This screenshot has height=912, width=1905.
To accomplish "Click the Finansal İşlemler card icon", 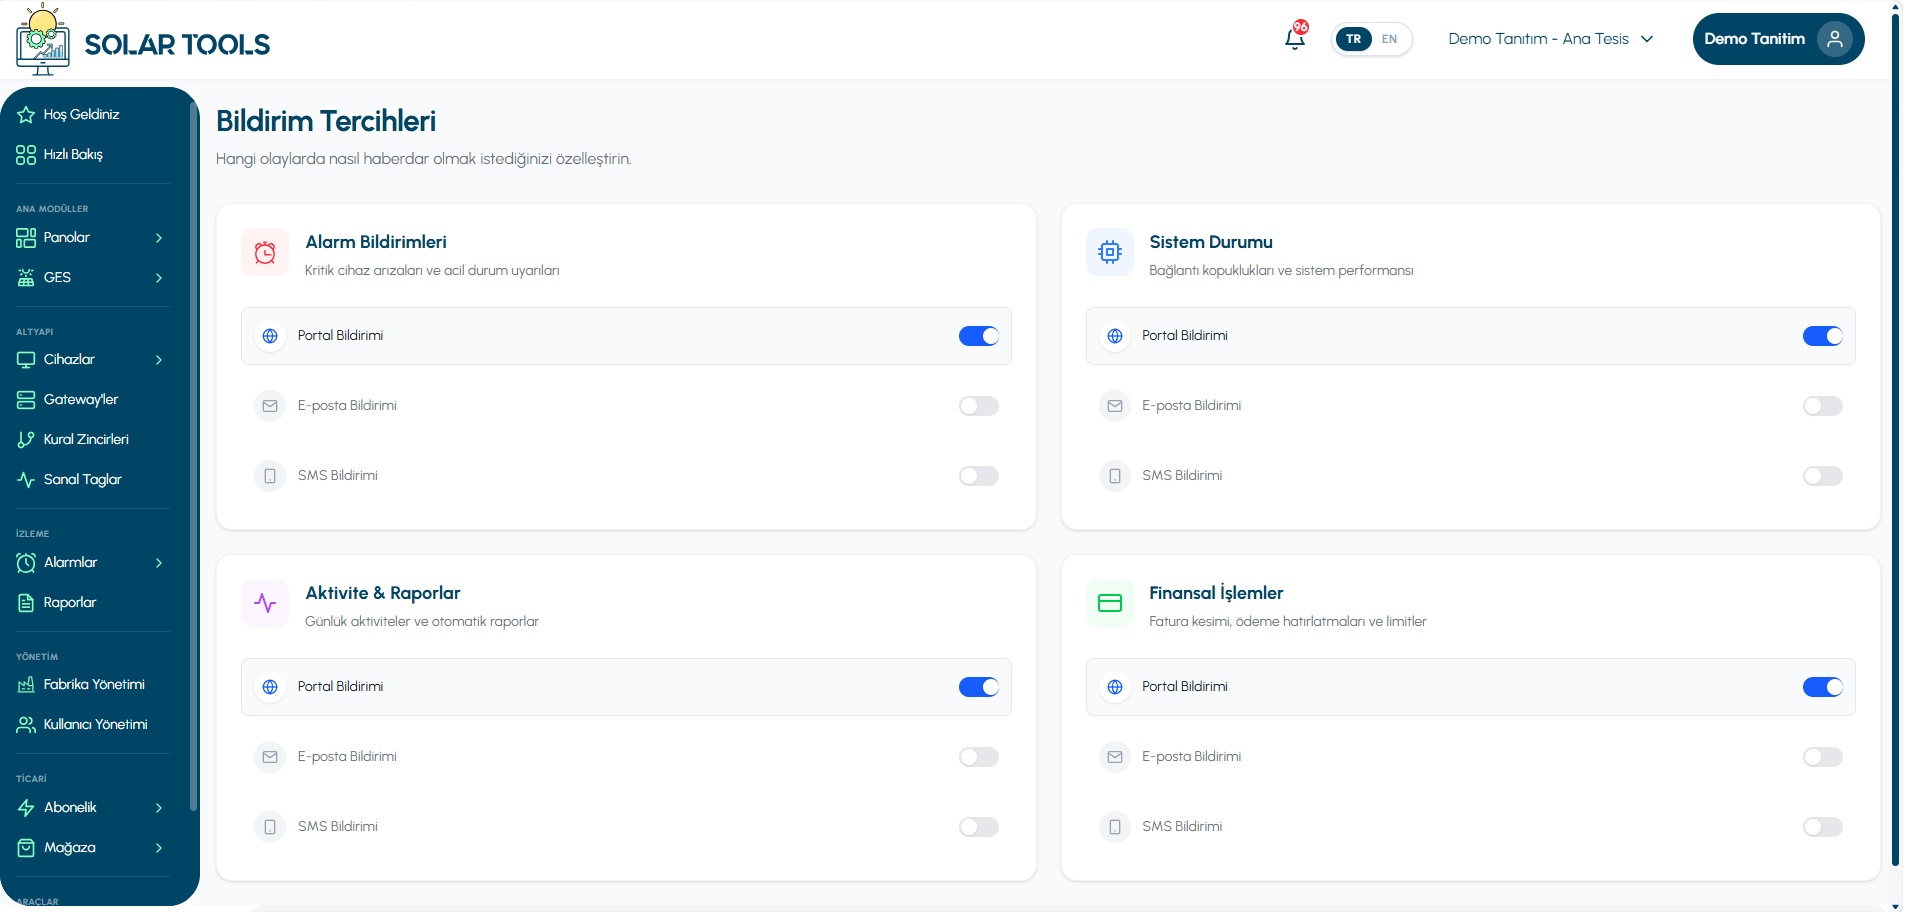I will 1110,603.
